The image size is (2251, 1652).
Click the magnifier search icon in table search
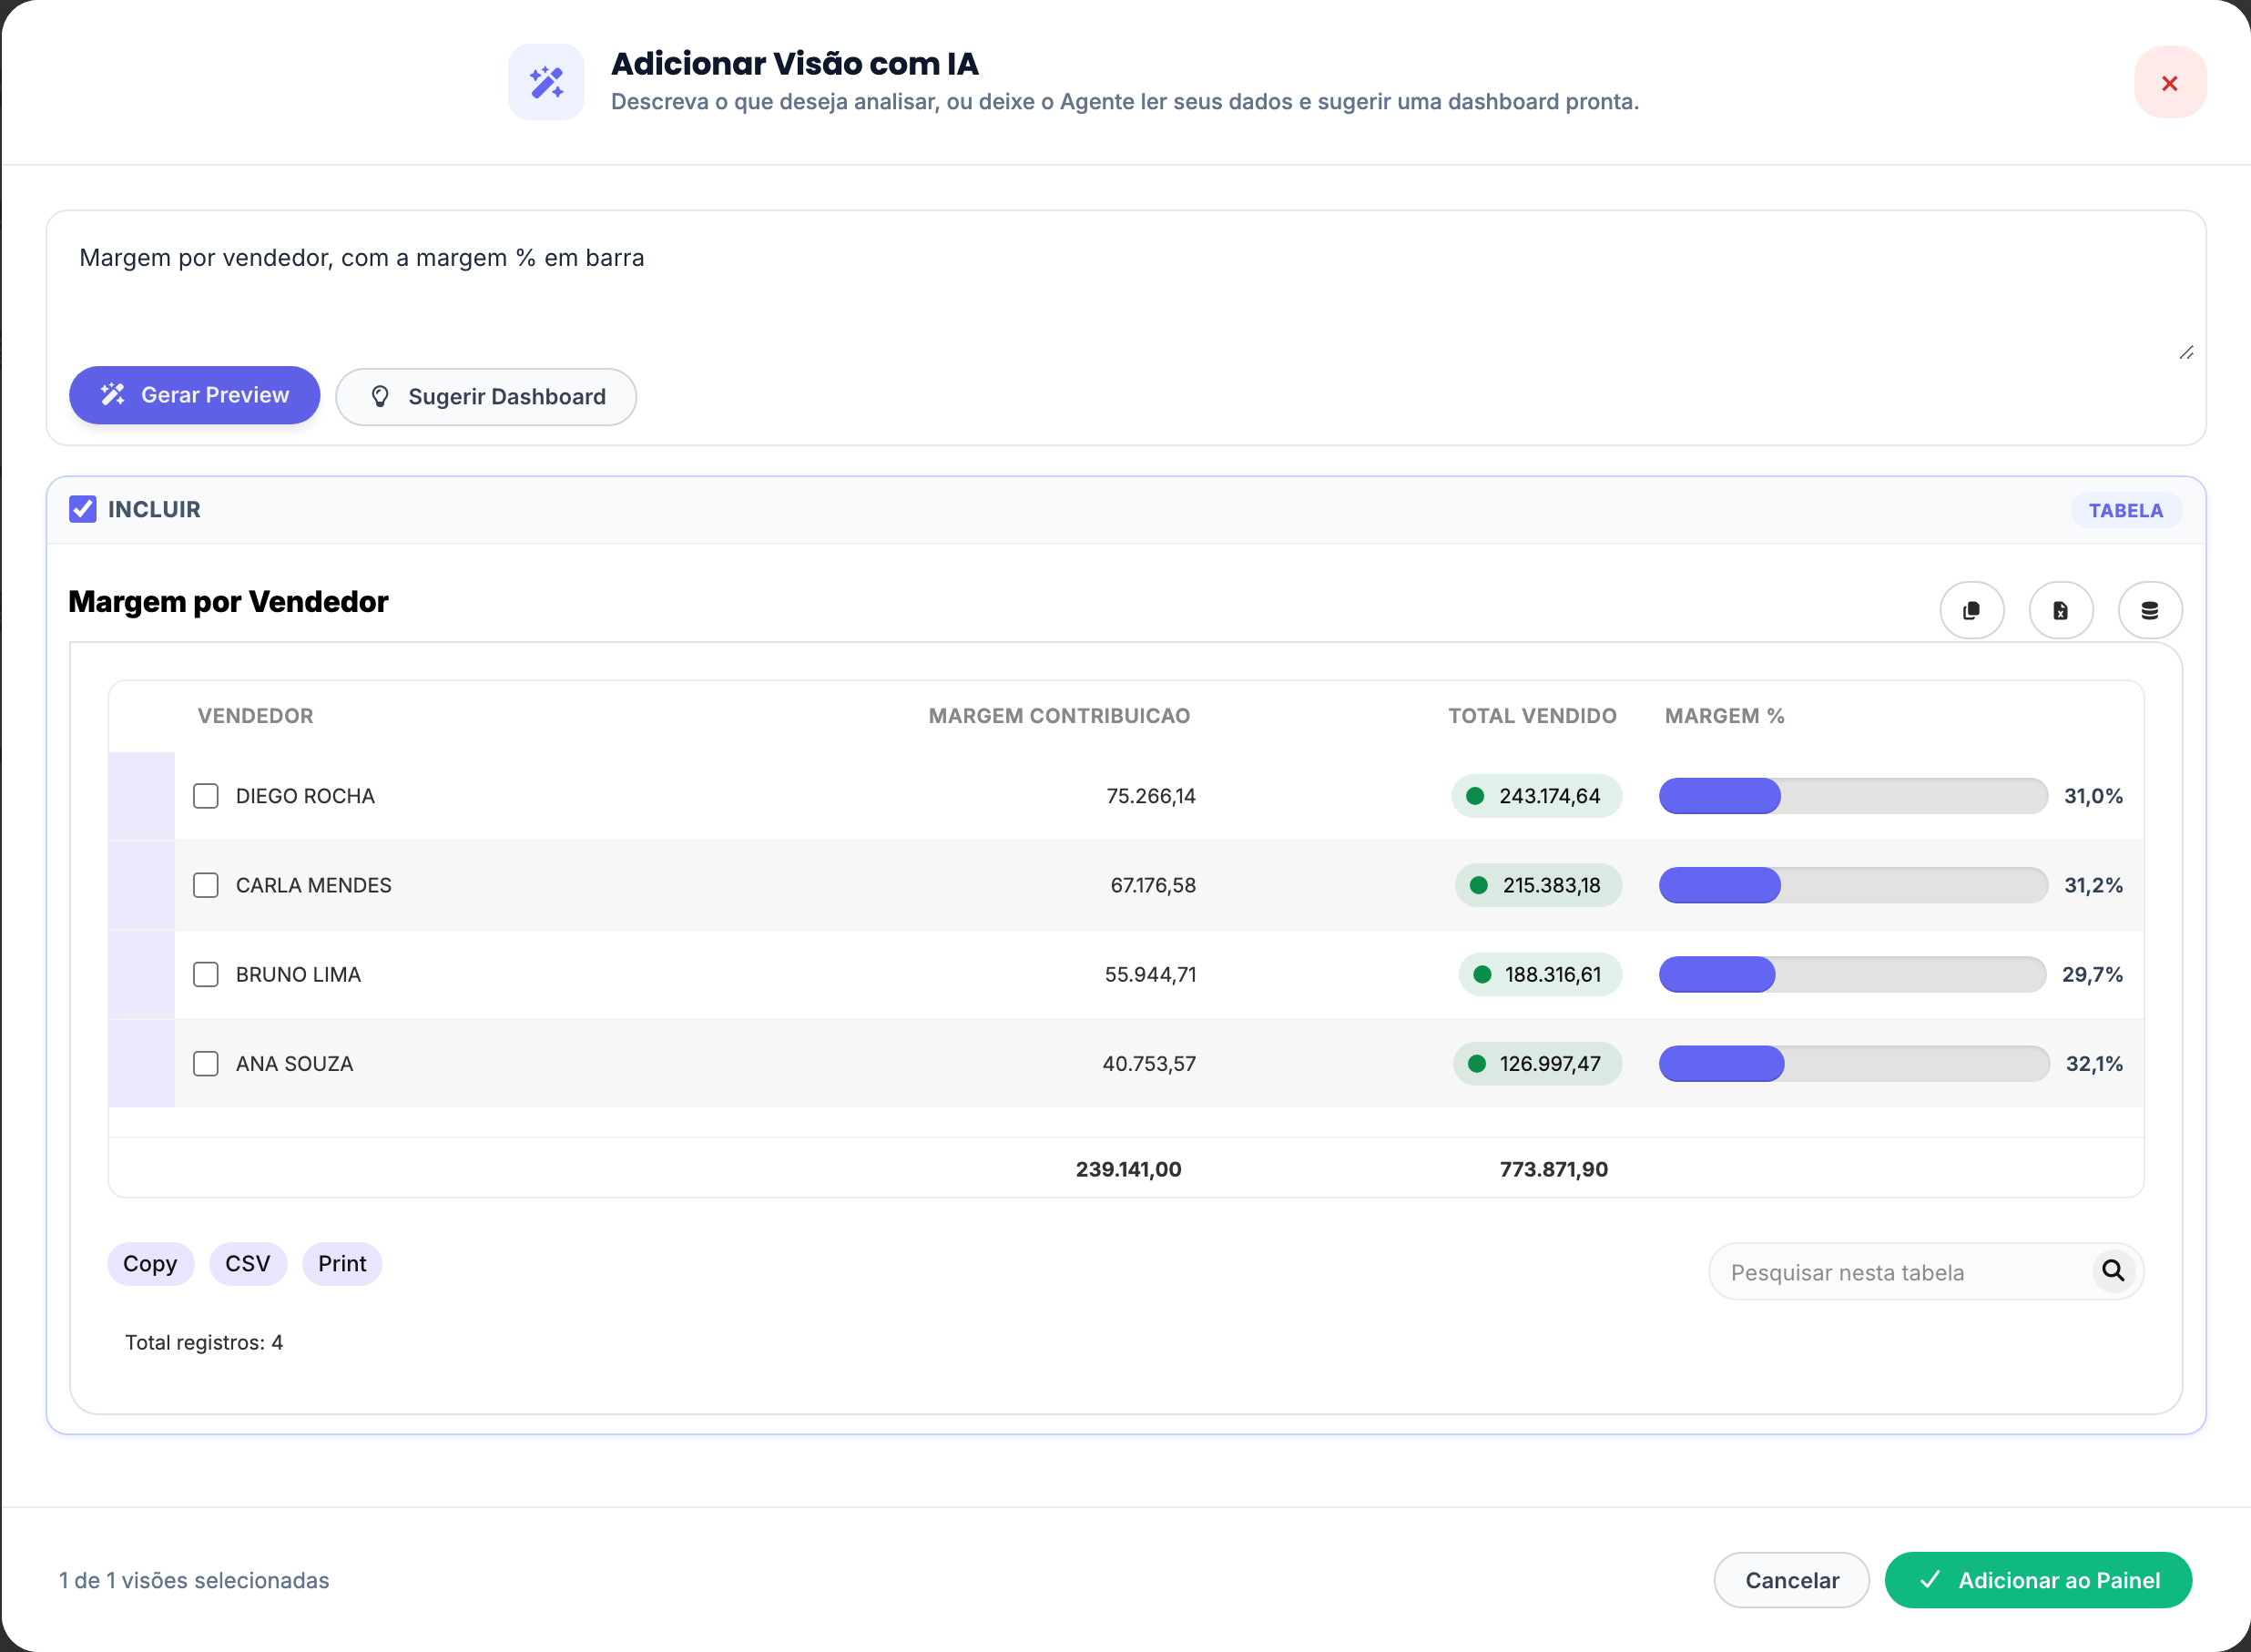tap(2112, 1270)
